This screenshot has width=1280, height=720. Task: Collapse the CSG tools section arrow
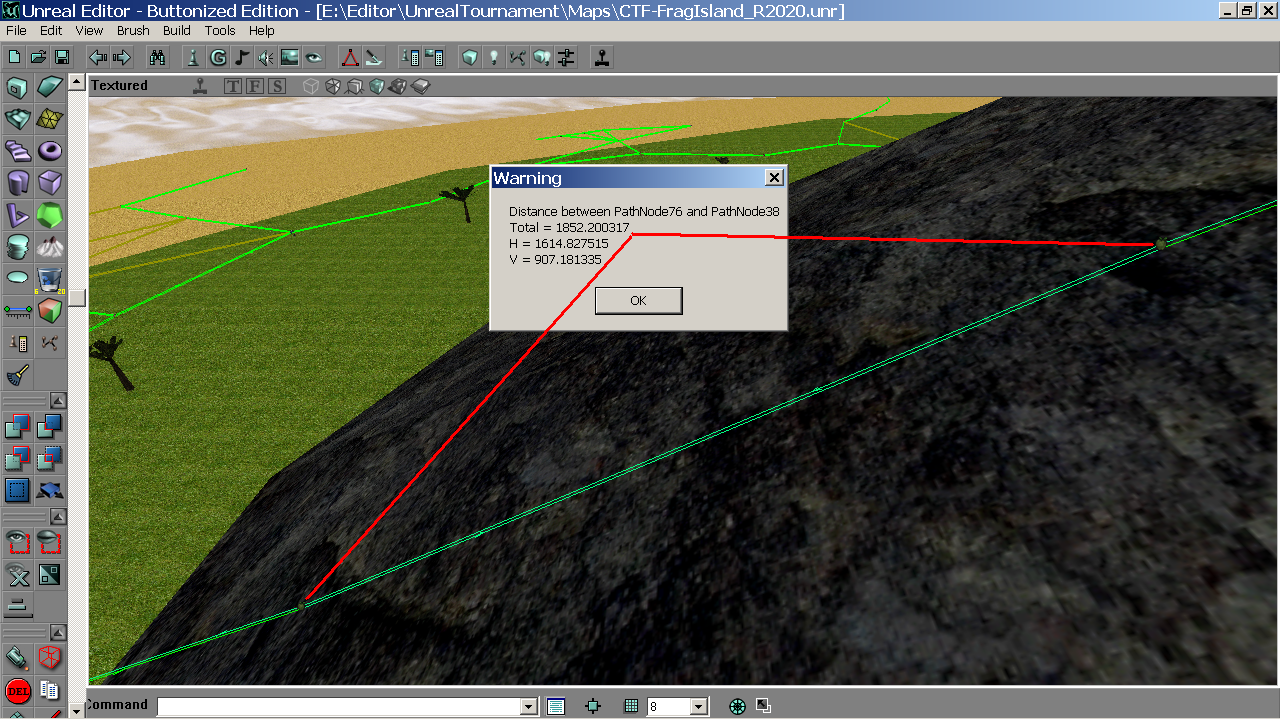(x=59, y=400)
